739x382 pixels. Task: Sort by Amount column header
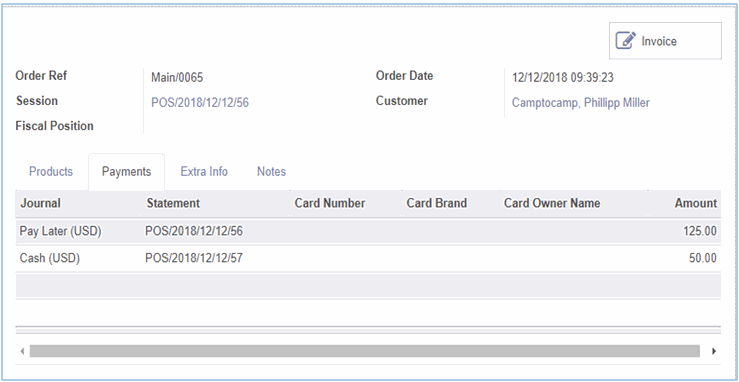(696, 203)
